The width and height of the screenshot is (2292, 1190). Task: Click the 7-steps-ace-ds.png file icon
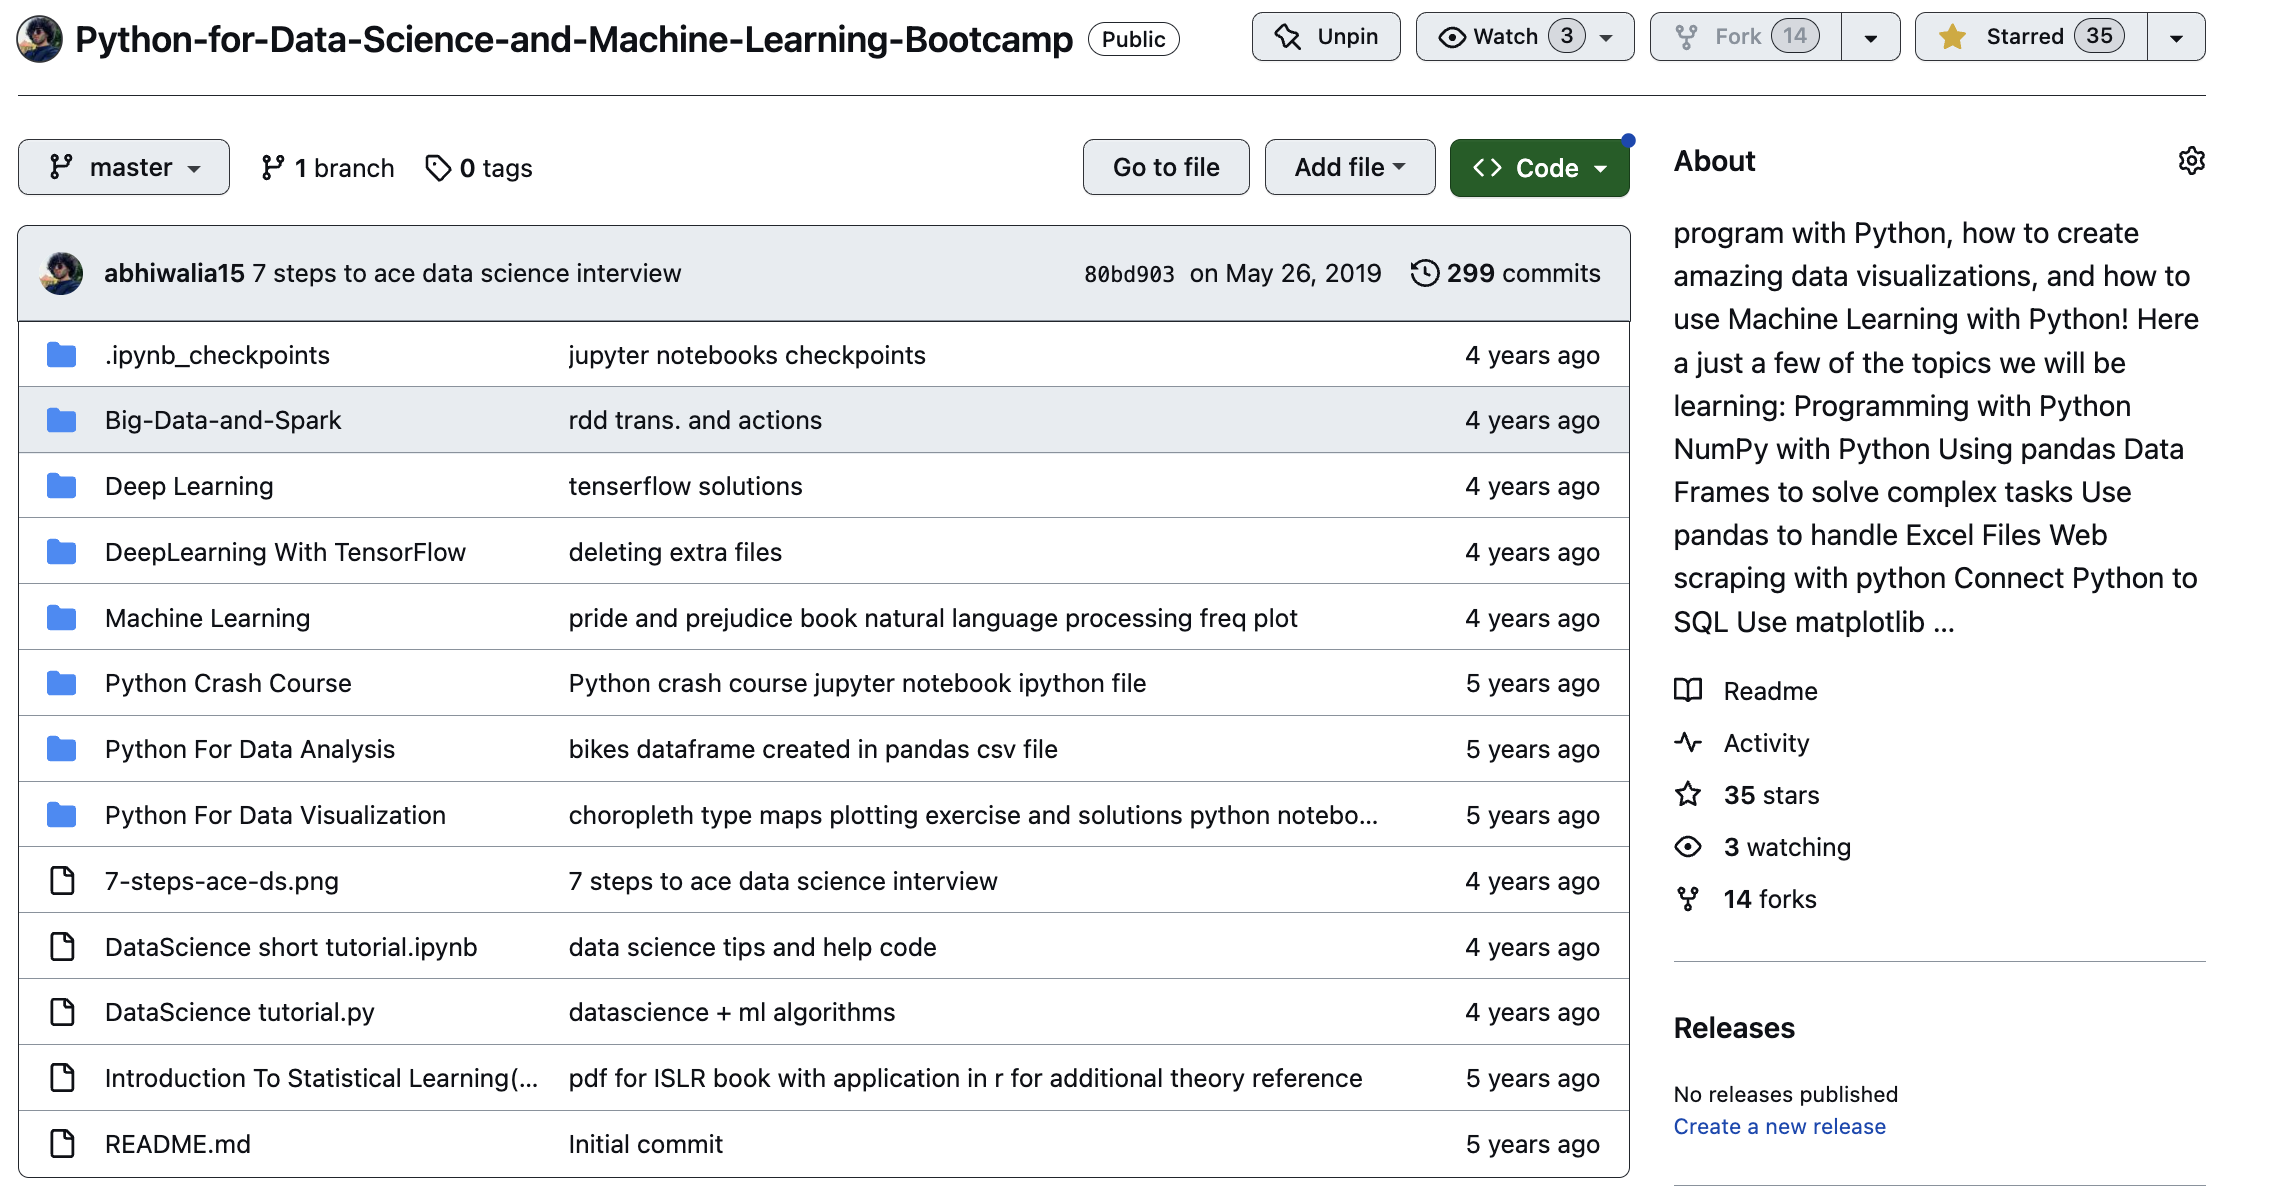click(62, 881)
